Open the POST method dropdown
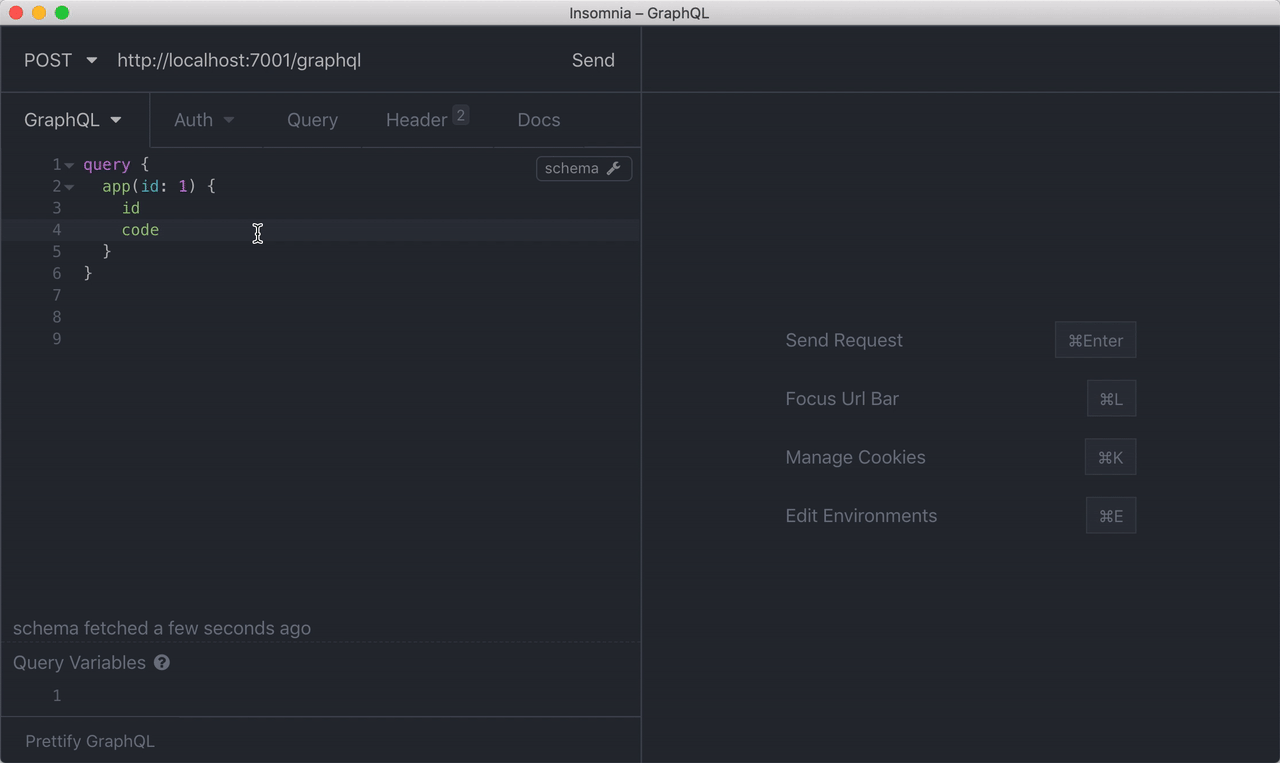1280x763 pixels. [60, 60]
